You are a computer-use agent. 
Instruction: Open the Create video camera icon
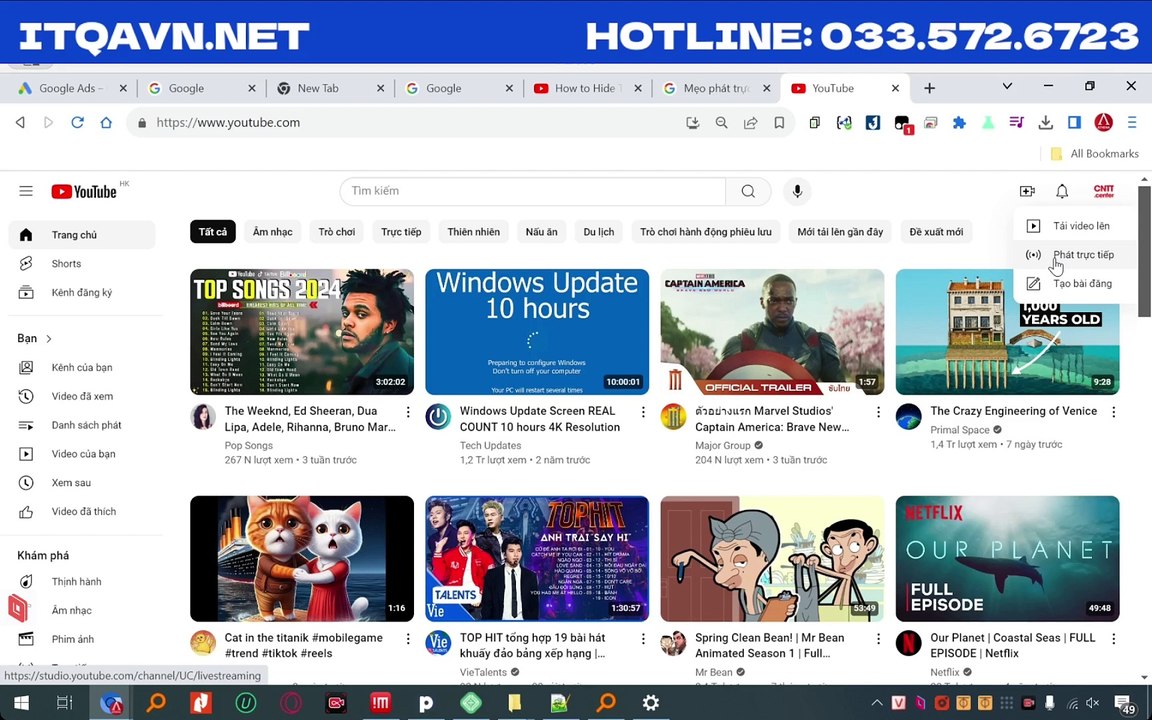tap(1027, 191)
